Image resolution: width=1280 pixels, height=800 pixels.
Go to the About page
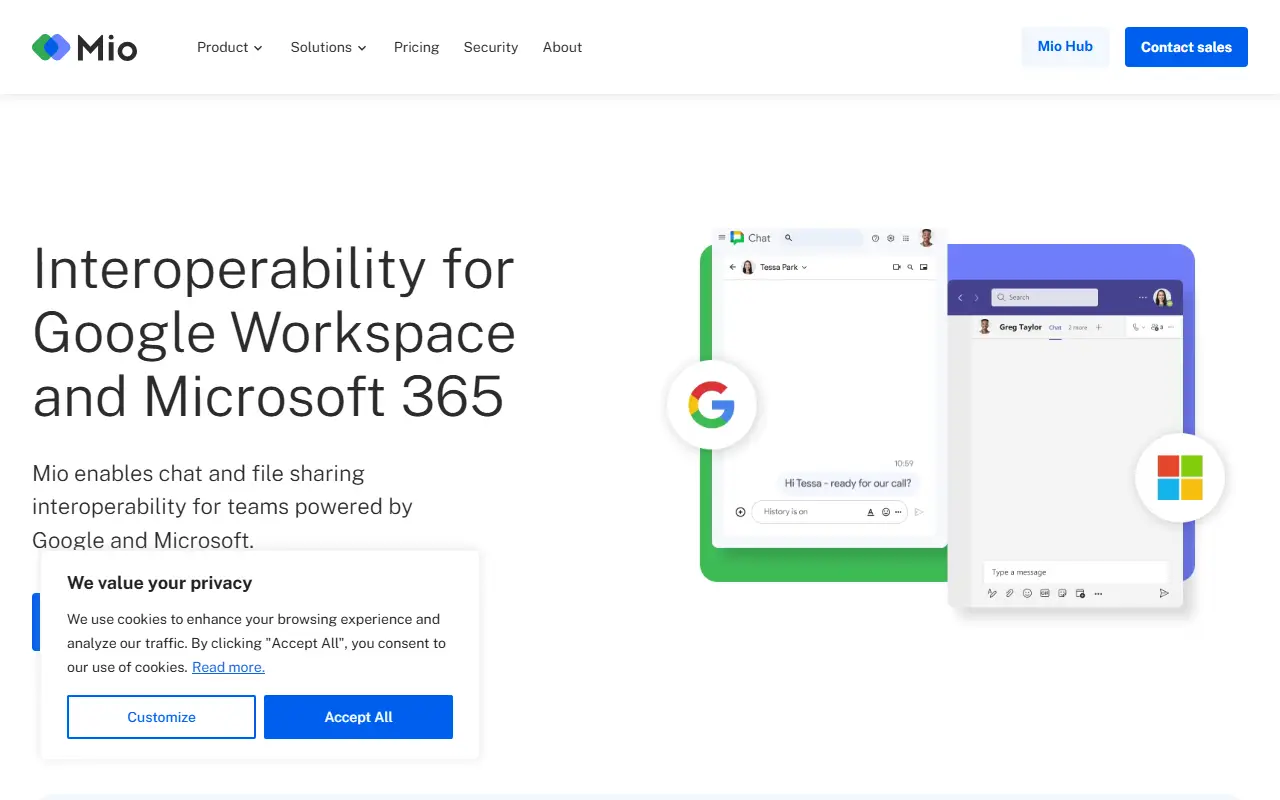pyautogui.click(x=562, y=47)
